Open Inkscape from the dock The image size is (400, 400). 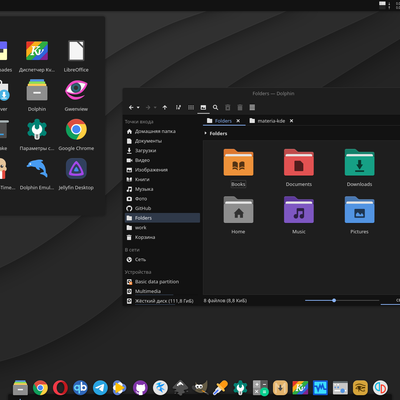[x=180, y=388]
